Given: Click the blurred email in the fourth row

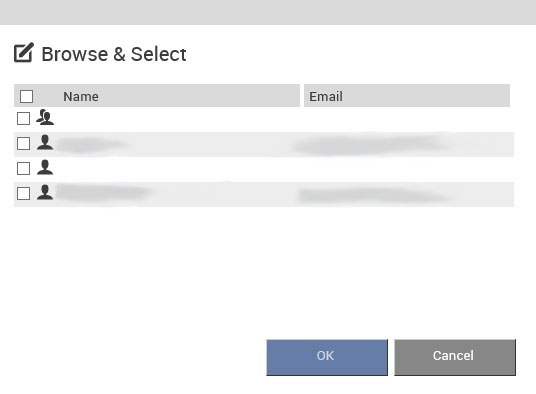Looking at the screenshot, I should pos(374,195).
